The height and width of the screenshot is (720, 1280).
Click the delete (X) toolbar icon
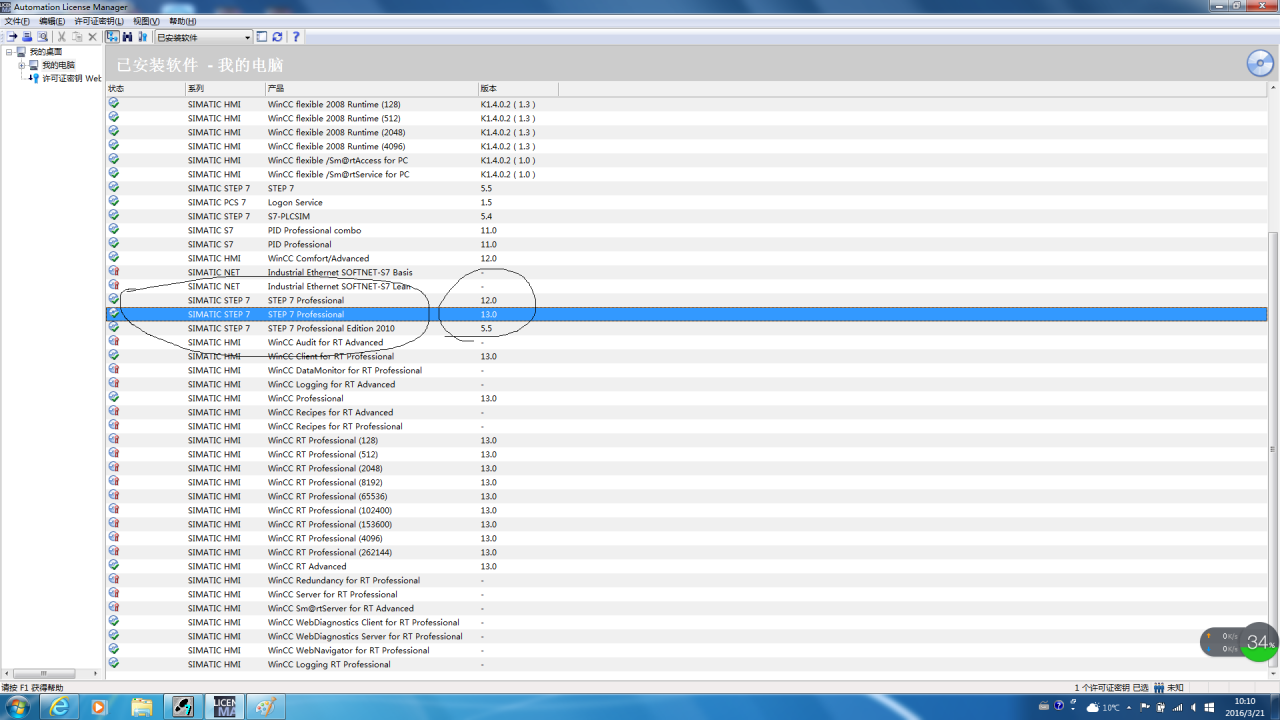pyautogui.click(x=92, y=37)
